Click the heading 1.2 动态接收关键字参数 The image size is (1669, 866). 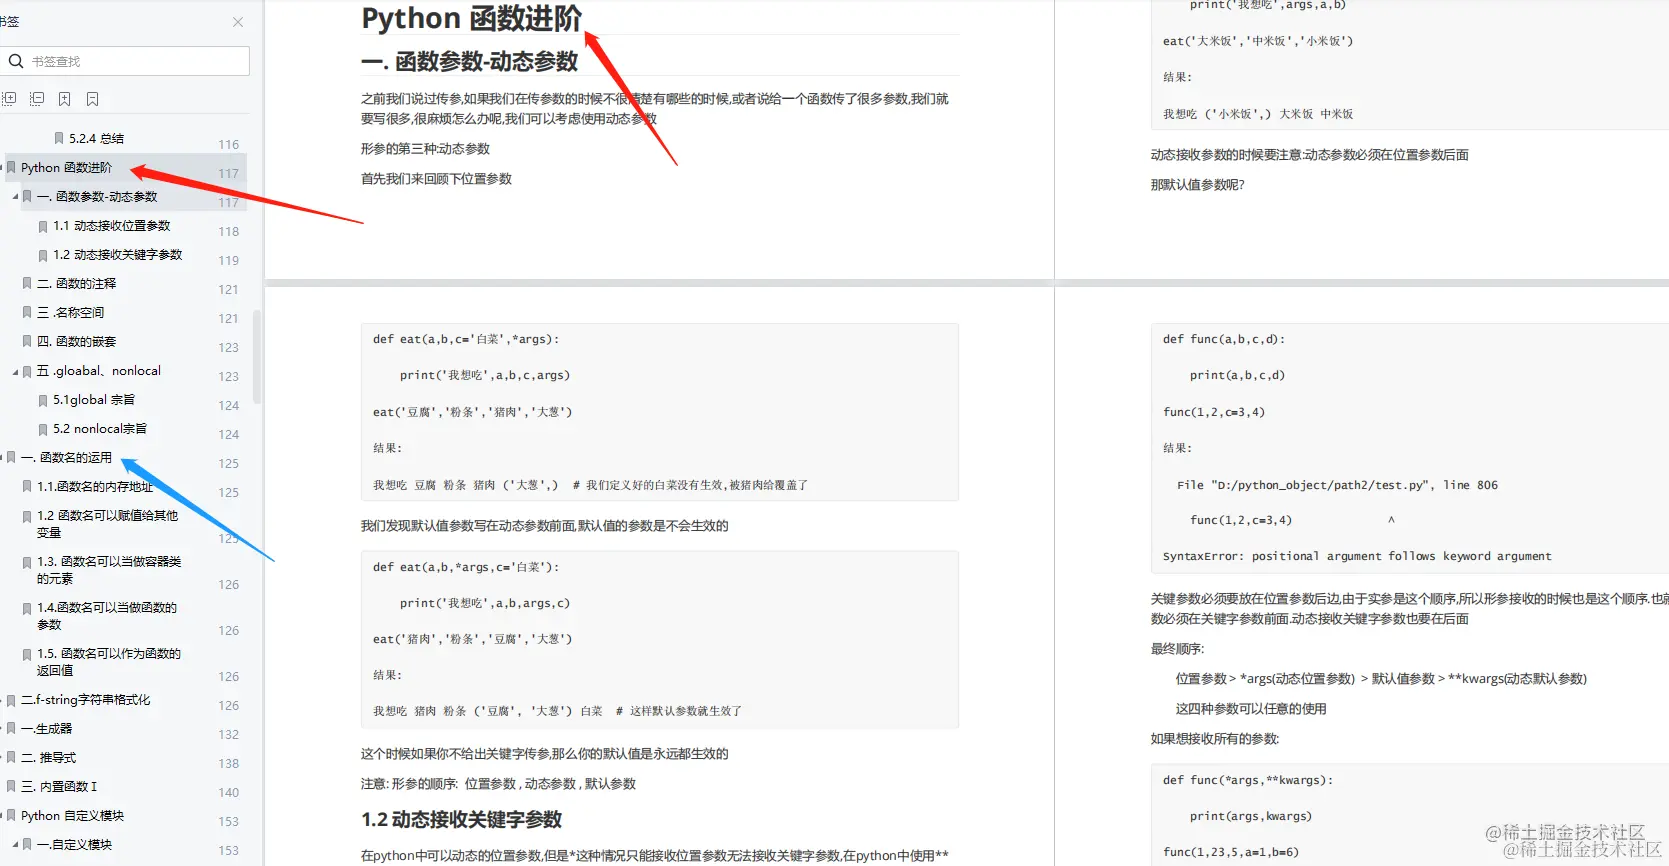461,820
